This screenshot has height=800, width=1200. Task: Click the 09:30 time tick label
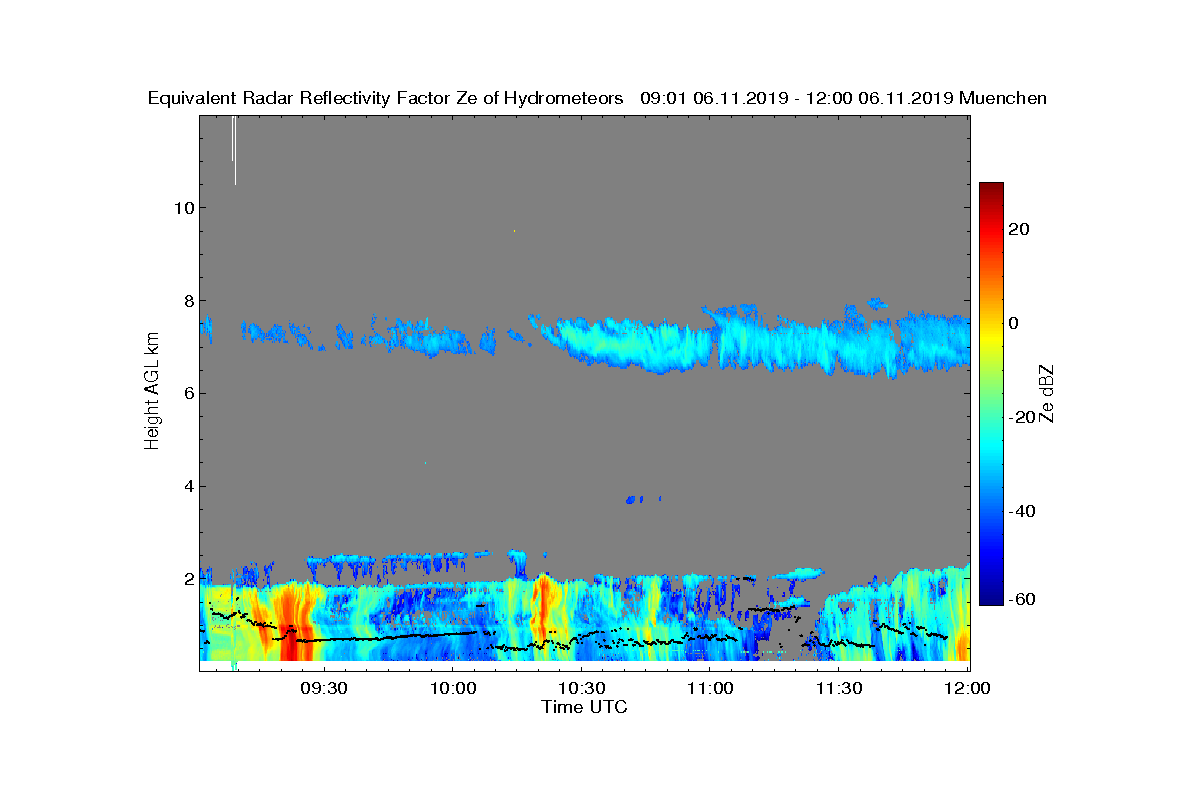[323, 688]
